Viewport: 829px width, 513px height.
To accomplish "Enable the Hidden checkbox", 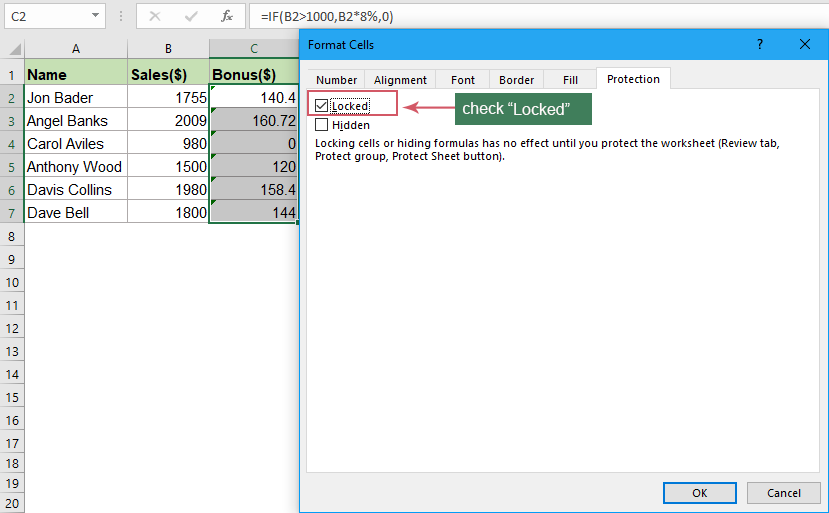I will (321, 125).
